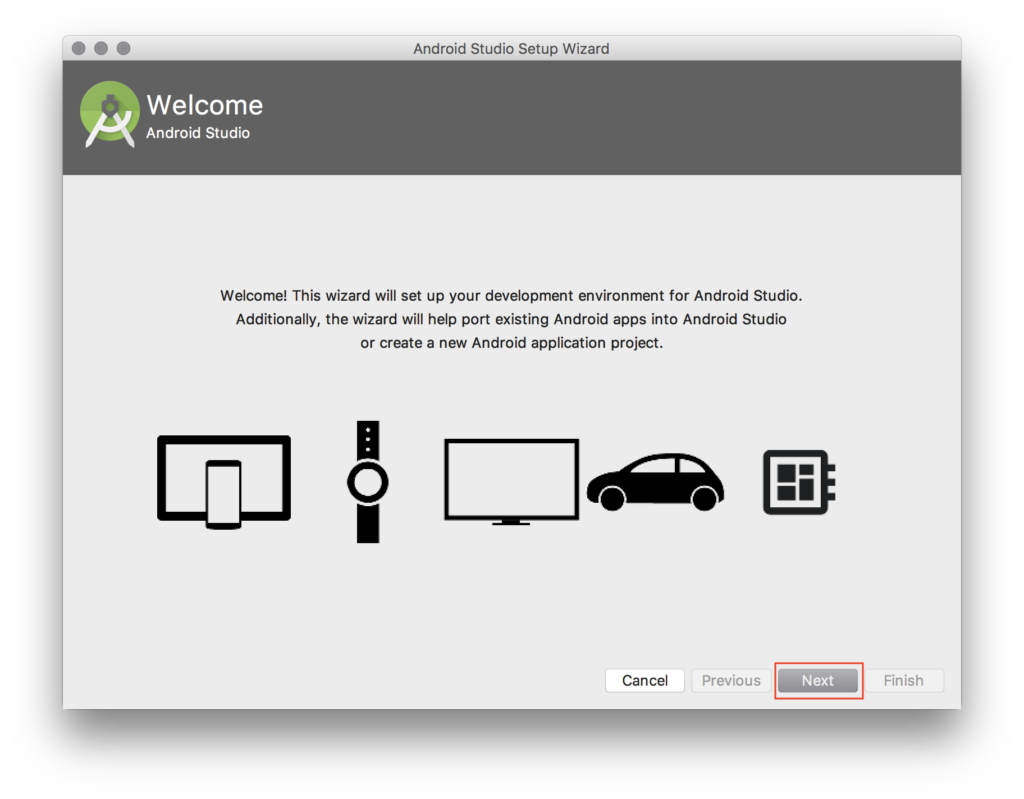Click the line starting 'Additionally, the wizard'

point(511,319)
